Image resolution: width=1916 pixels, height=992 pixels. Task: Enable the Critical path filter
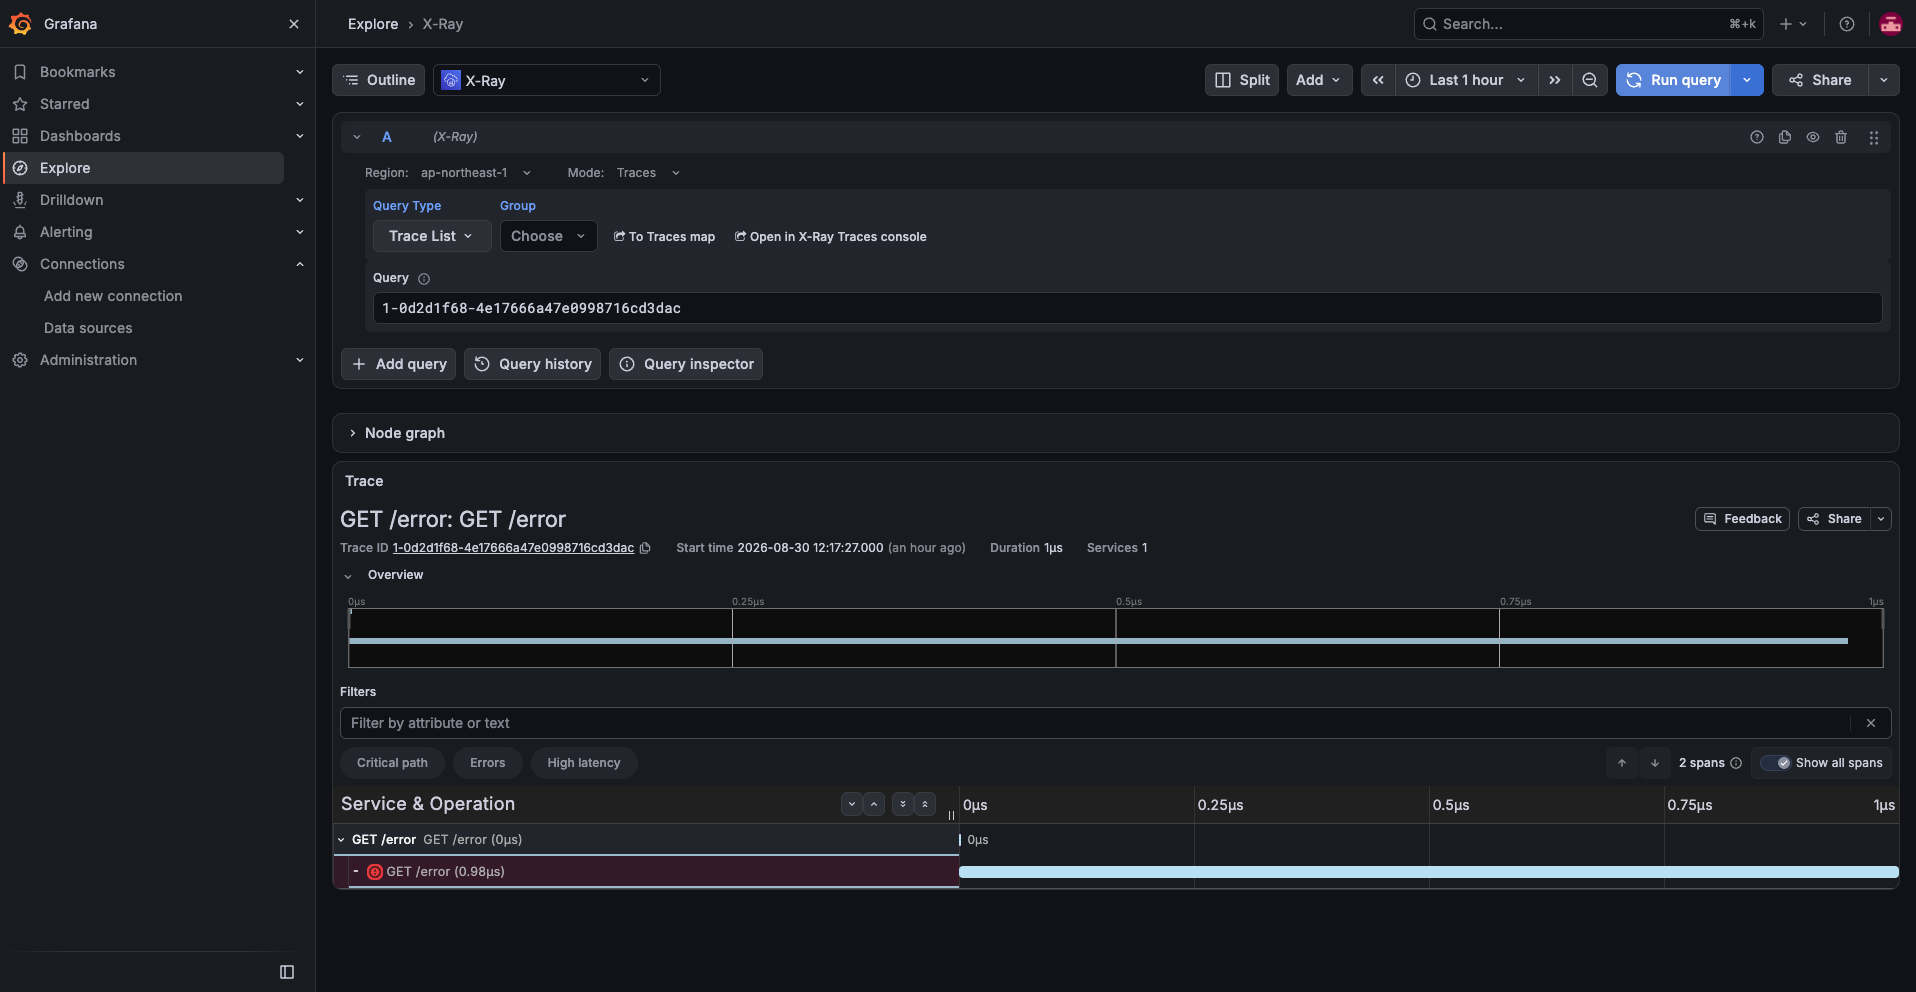click(392, 763)
